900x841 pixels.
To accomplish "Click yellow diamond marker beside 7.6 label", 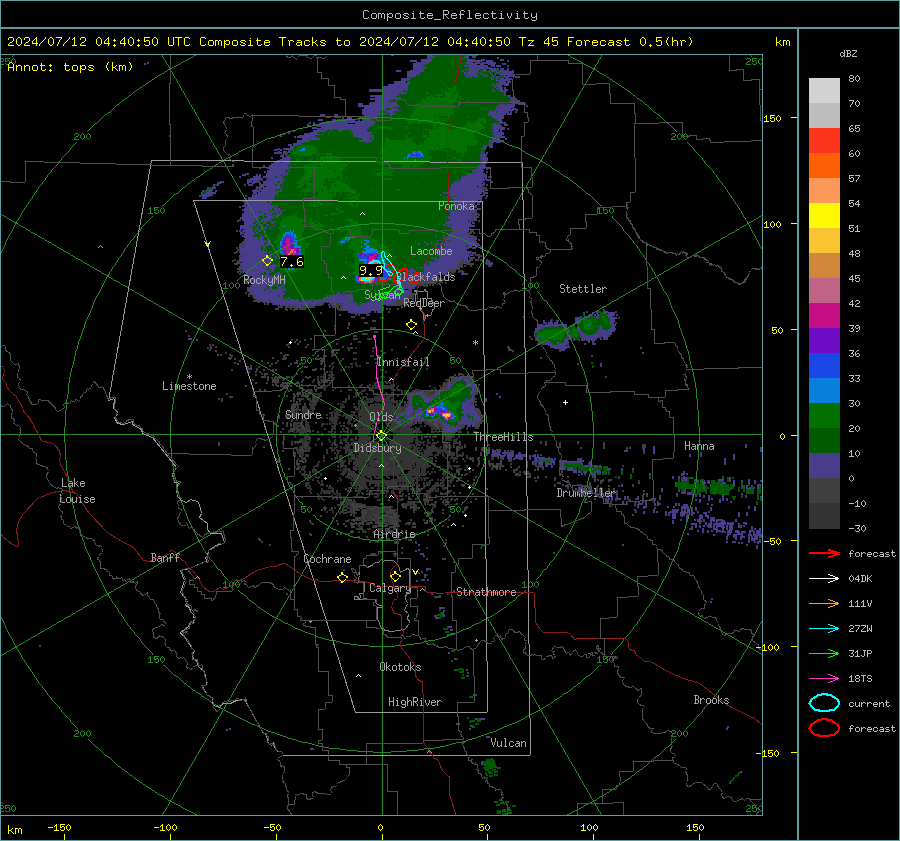I will click(267, 261).
